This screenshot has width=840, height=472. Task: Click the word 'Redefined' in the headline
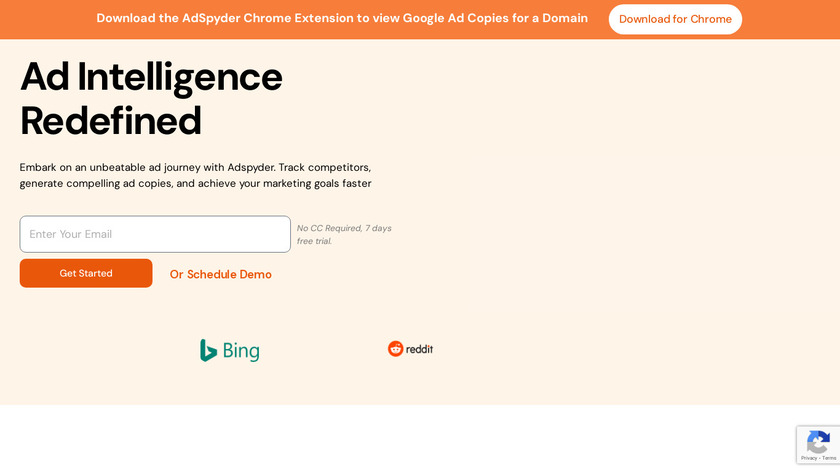pyautogui.click(x=111, y=121)
